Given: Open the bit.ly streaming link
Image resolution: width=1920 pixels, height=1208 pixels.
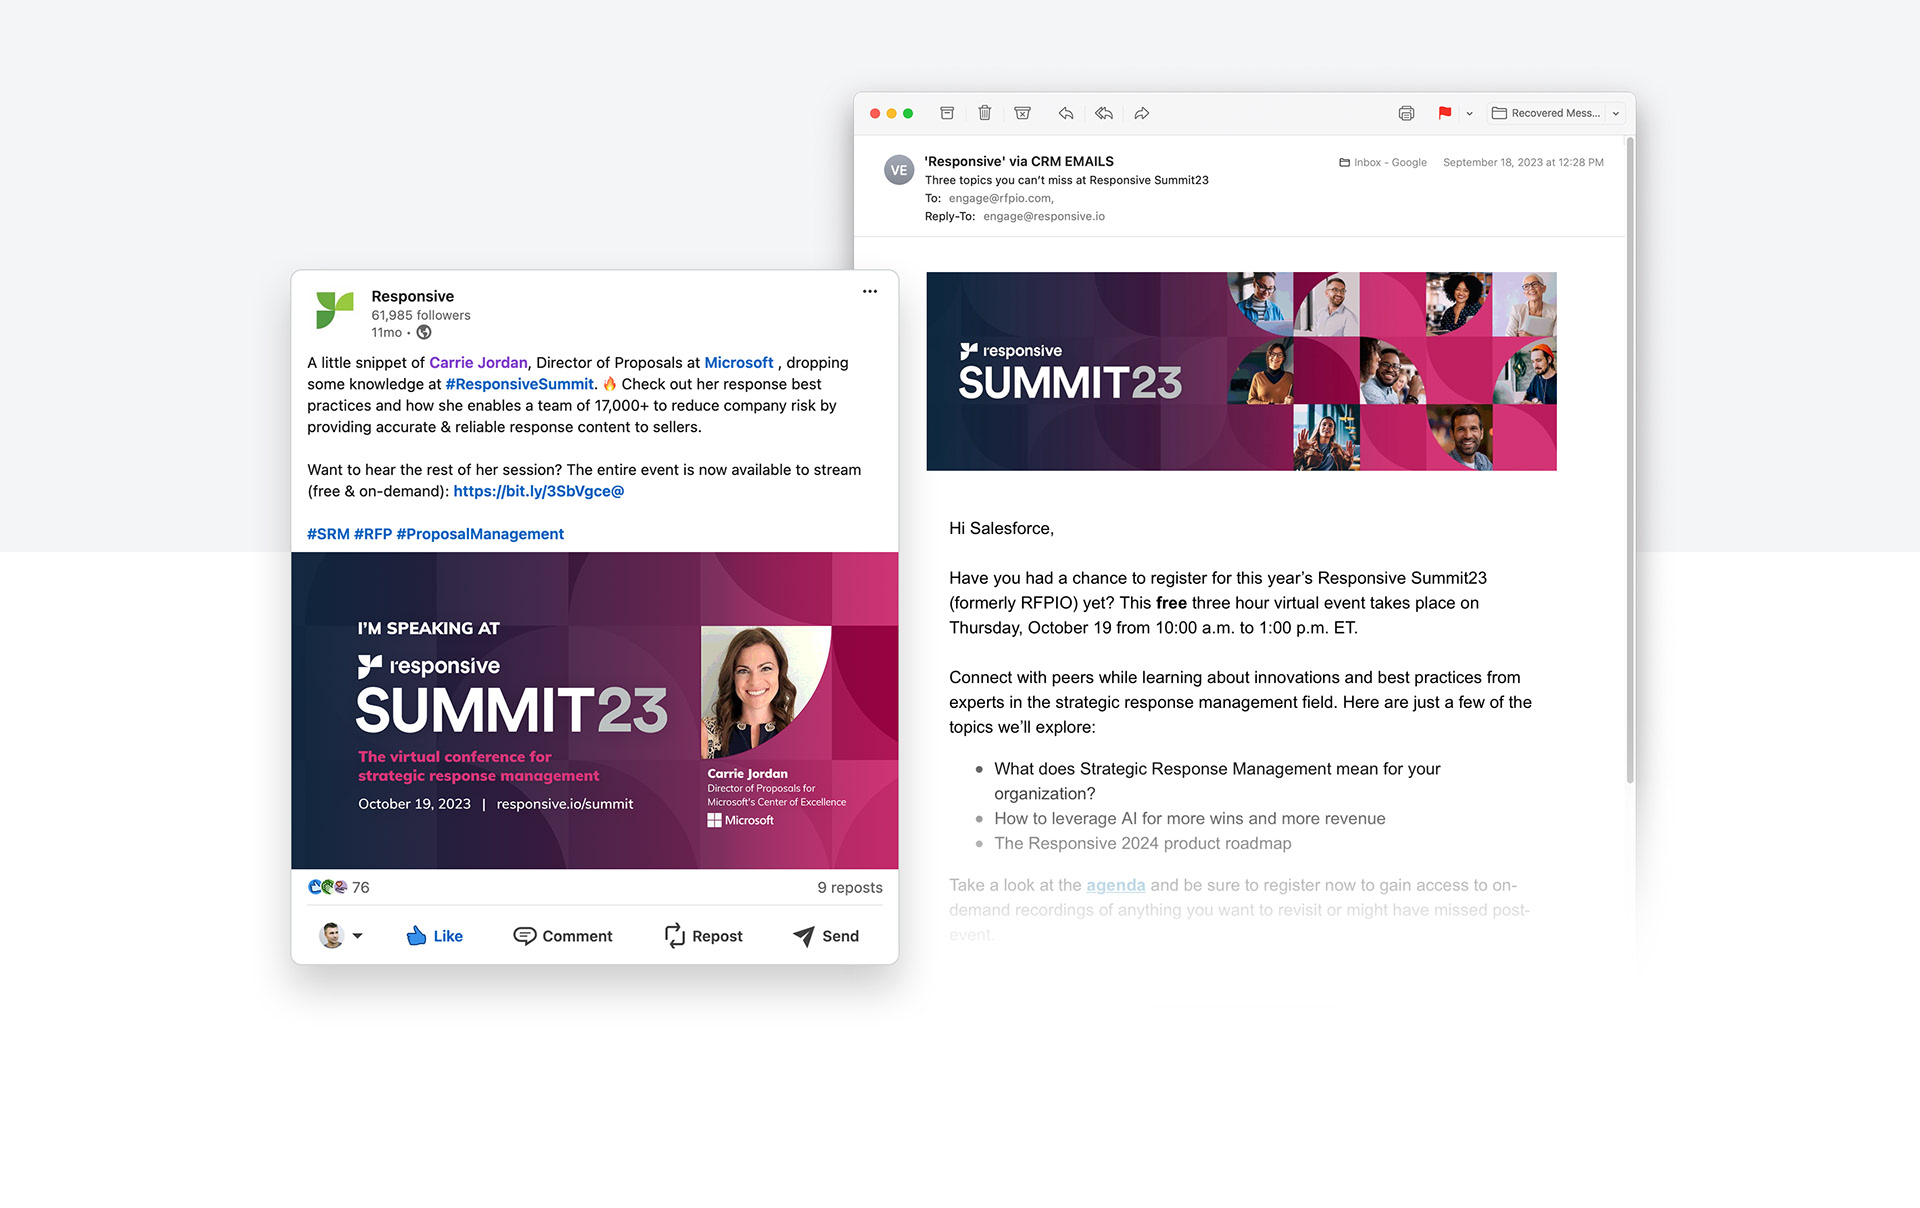Looking at the screenshot, I should (539, 491).
